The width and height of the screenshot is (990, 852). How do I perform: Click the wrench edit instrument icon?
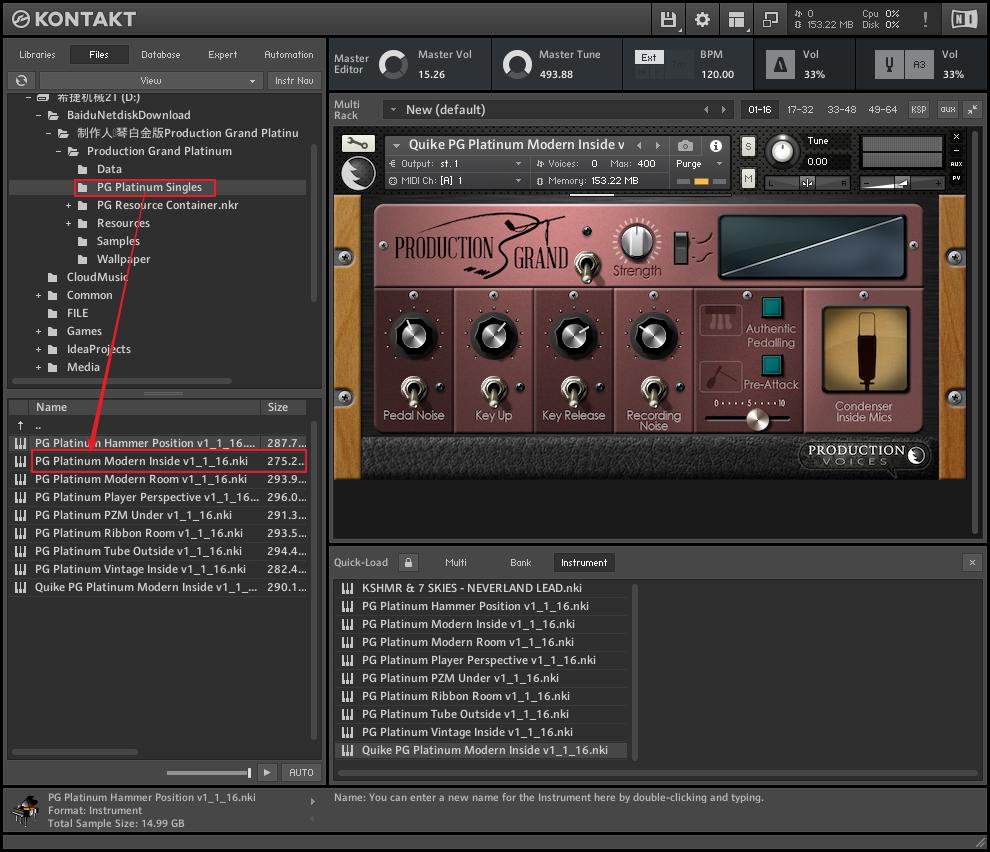pyautogui.click(x=358, y=144)
